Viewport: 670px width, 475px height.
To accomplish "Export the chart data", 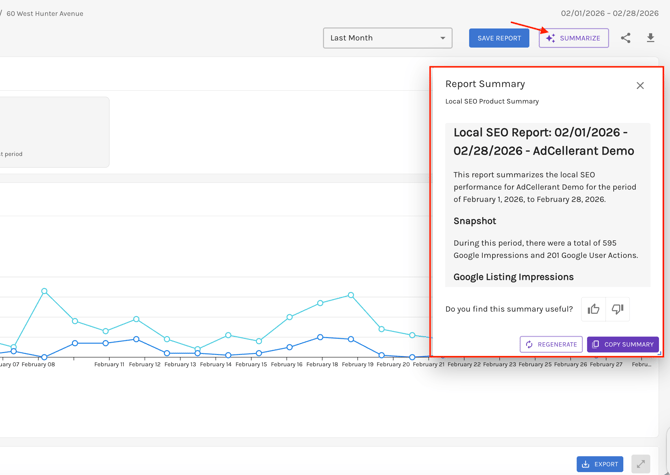I will [x=600, y=464].
